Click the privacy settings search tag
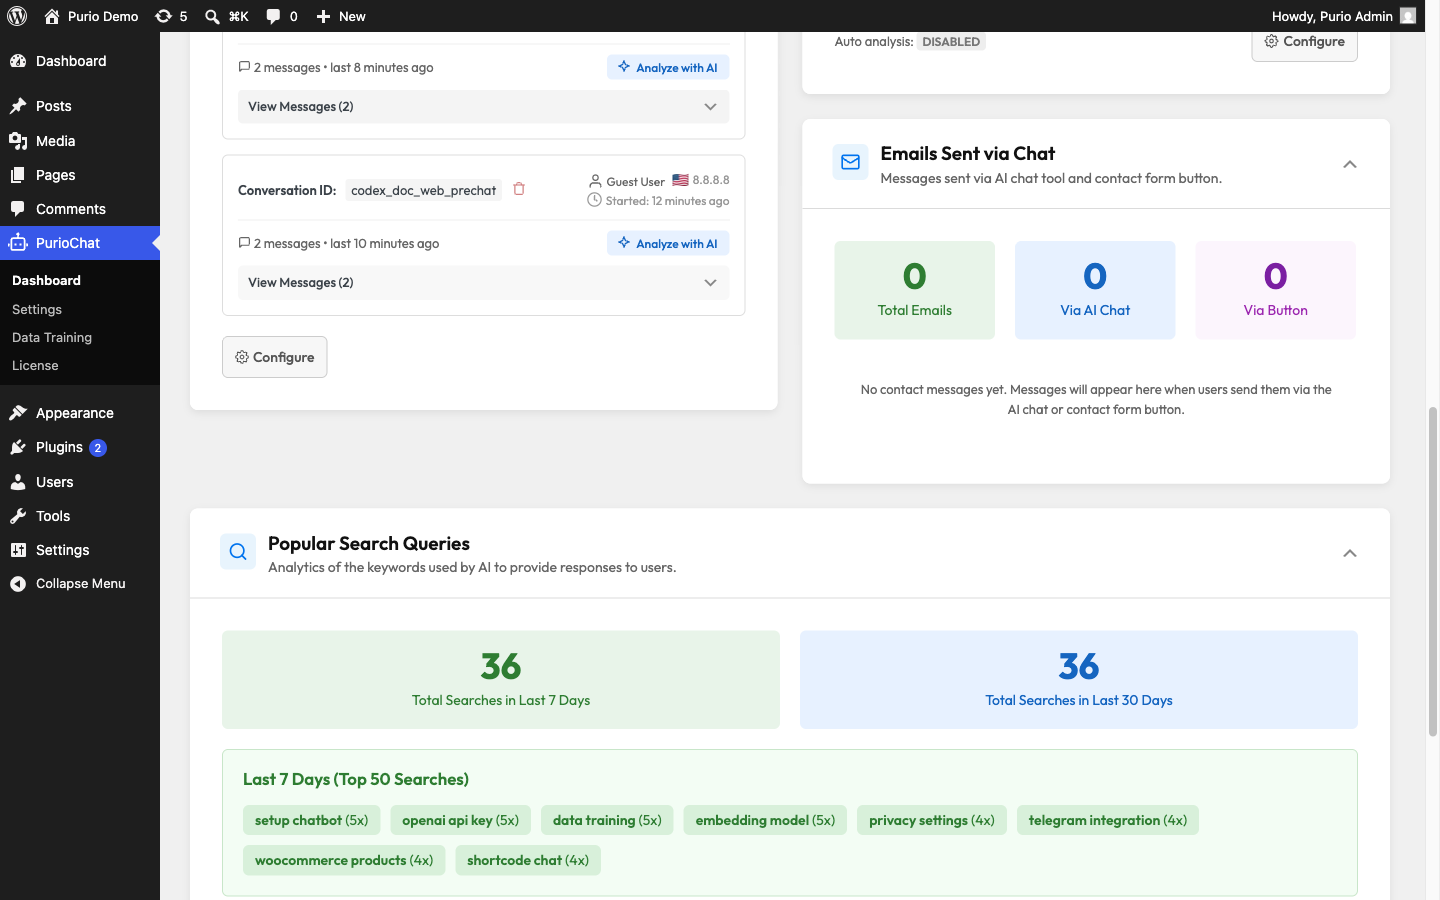Screen dimensions: 1440x900 932,820
